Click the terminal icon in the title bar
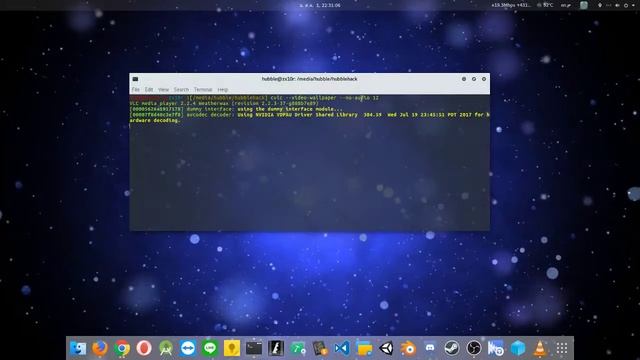The image size is (640, 360). point(135,79)
